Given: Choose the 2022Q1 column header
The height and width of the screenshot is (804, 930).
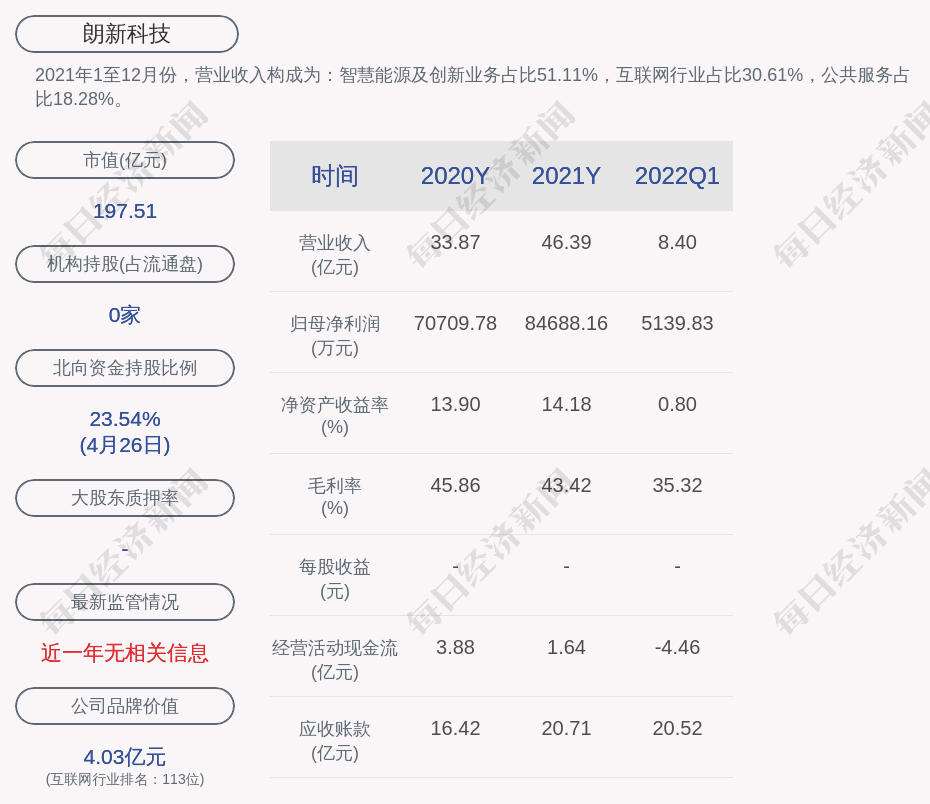Looking at the screenshot, I should coord(677,176).
